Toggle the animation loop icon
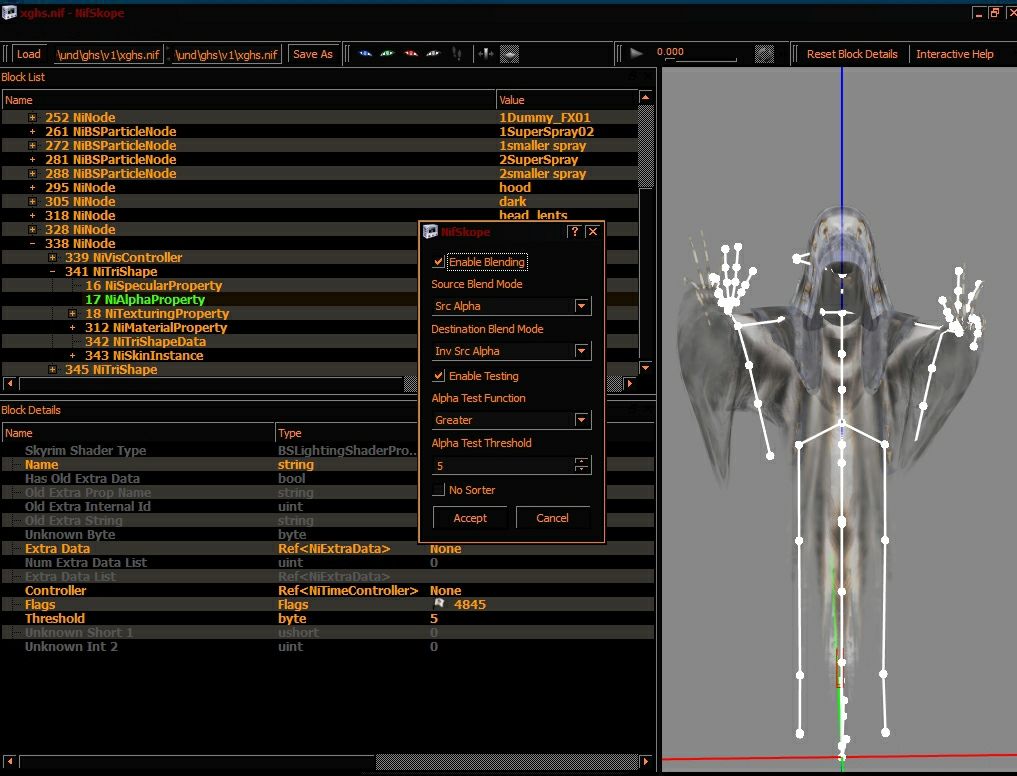1017x776 pixels. [764, 54]
